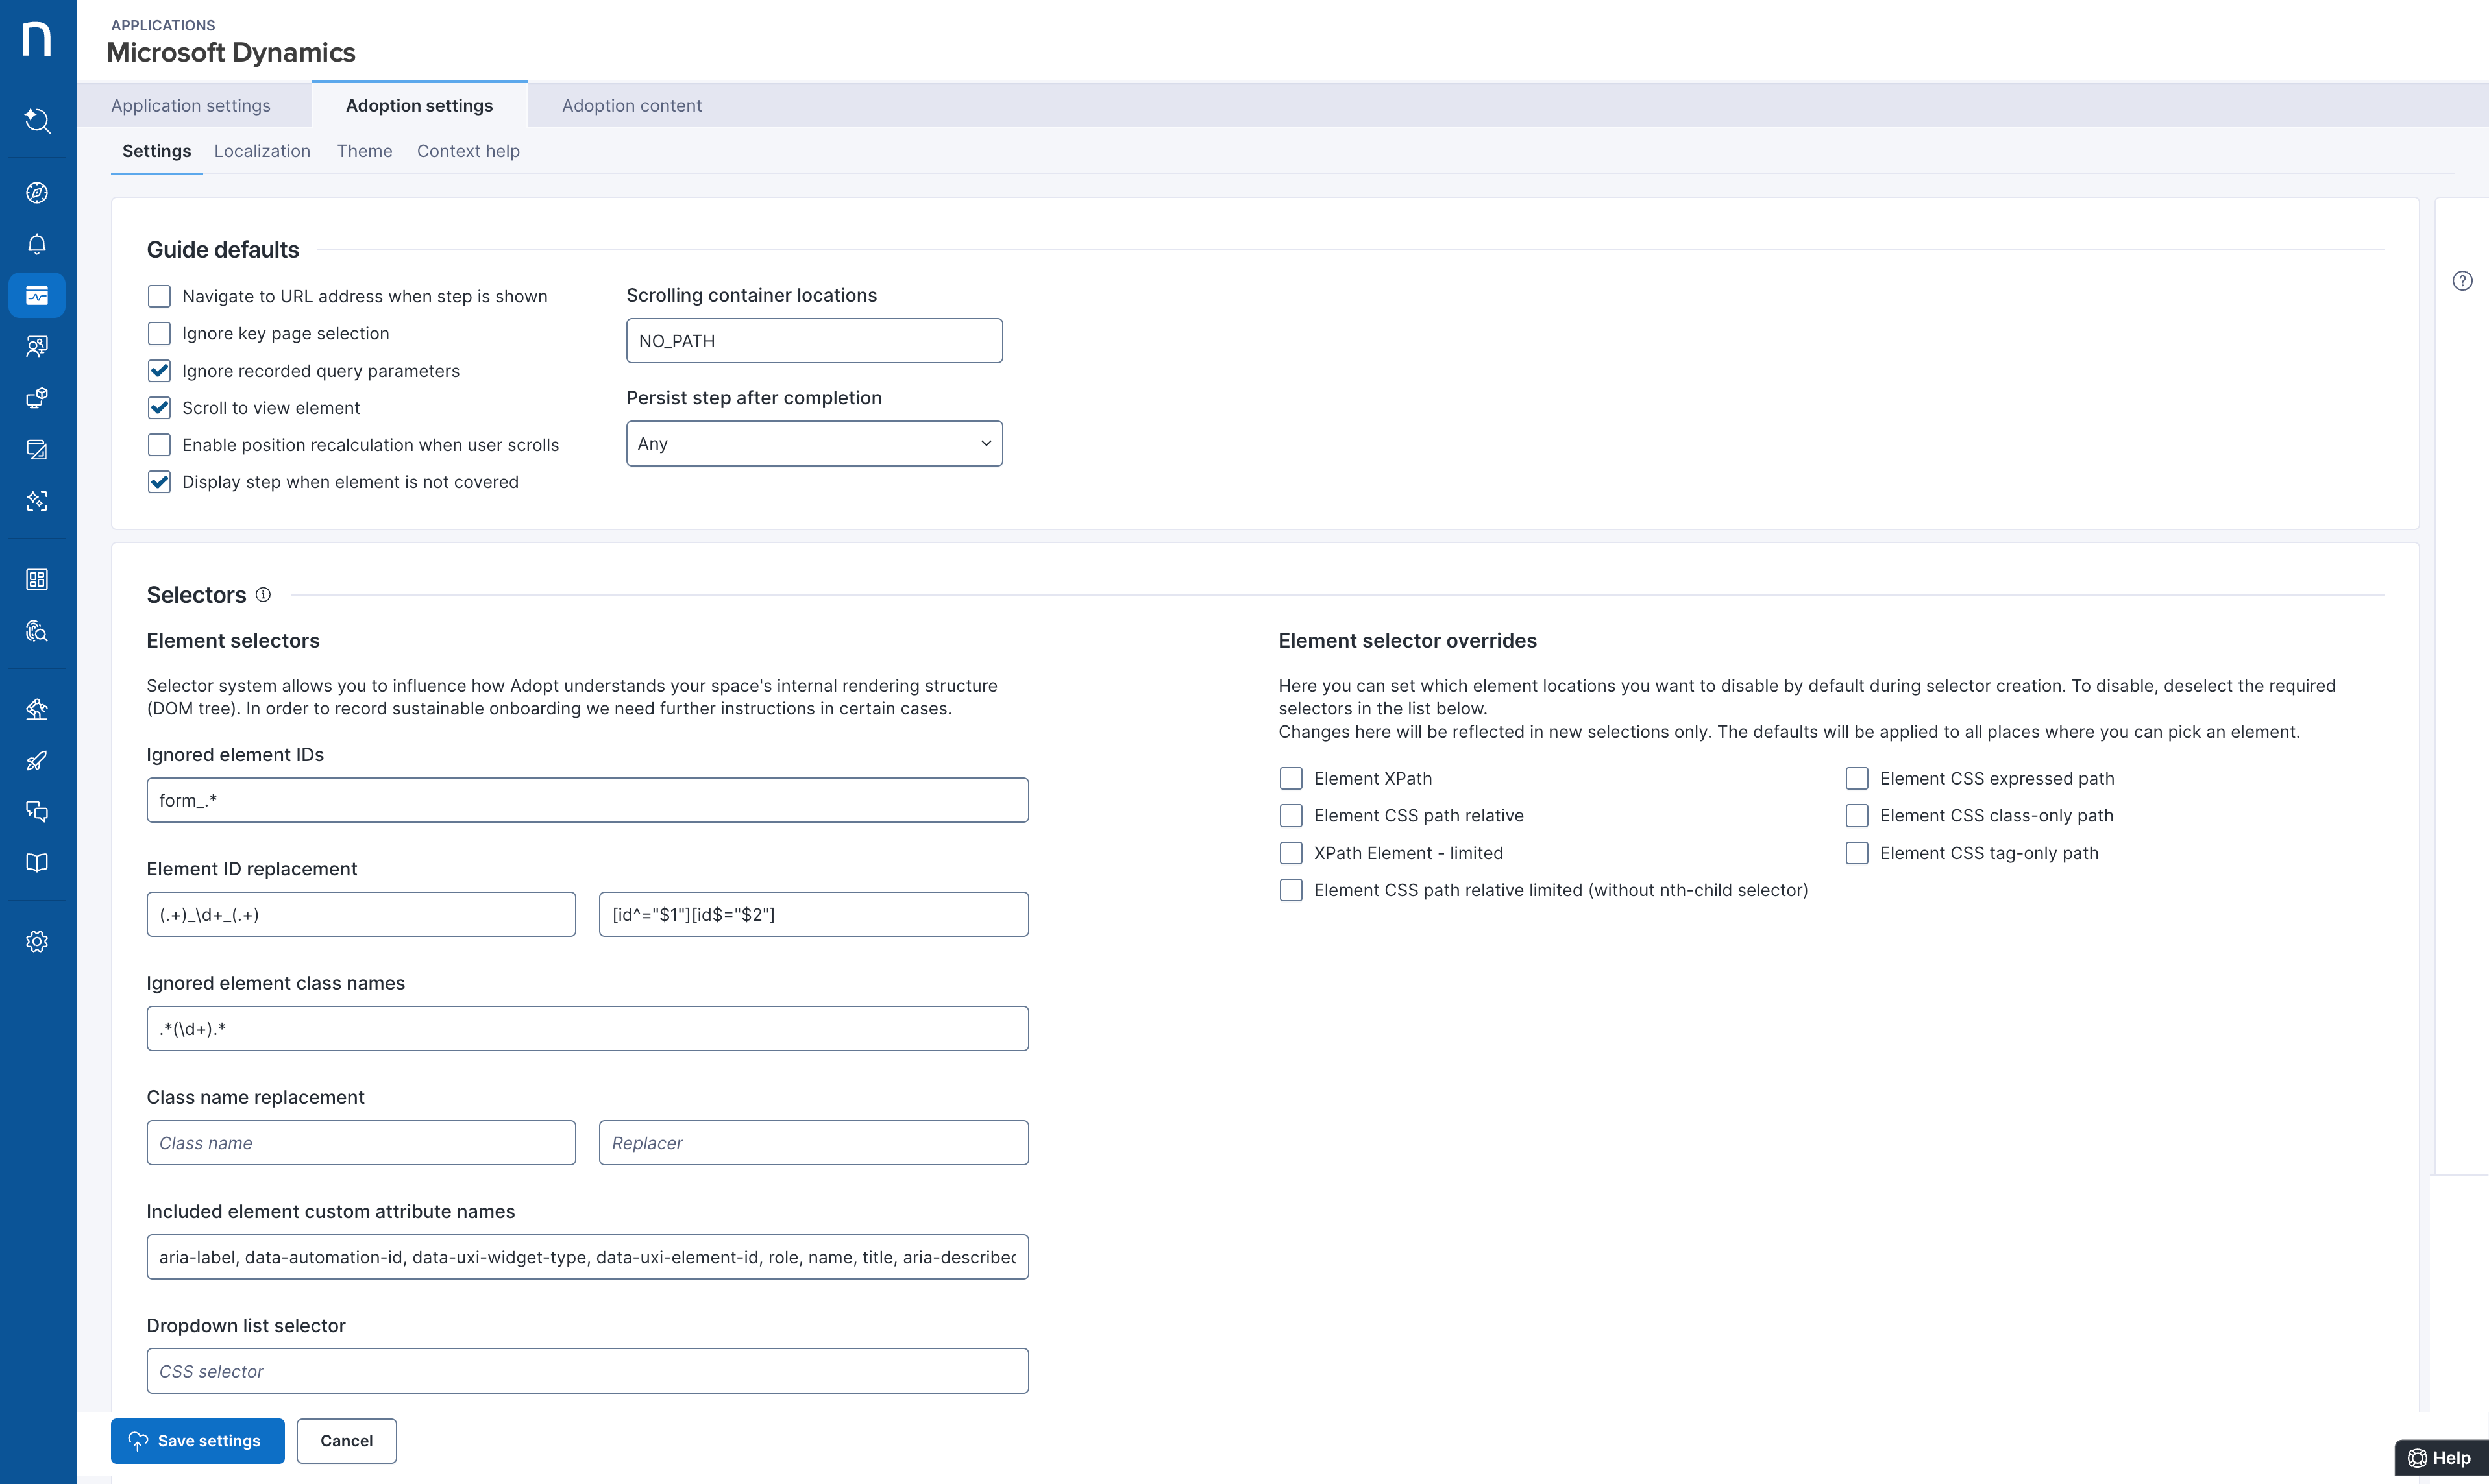The width and height of the screenshot is (2489, 1484).
Task: Open the Localization sub-tab
Action: tap(262, 151)
